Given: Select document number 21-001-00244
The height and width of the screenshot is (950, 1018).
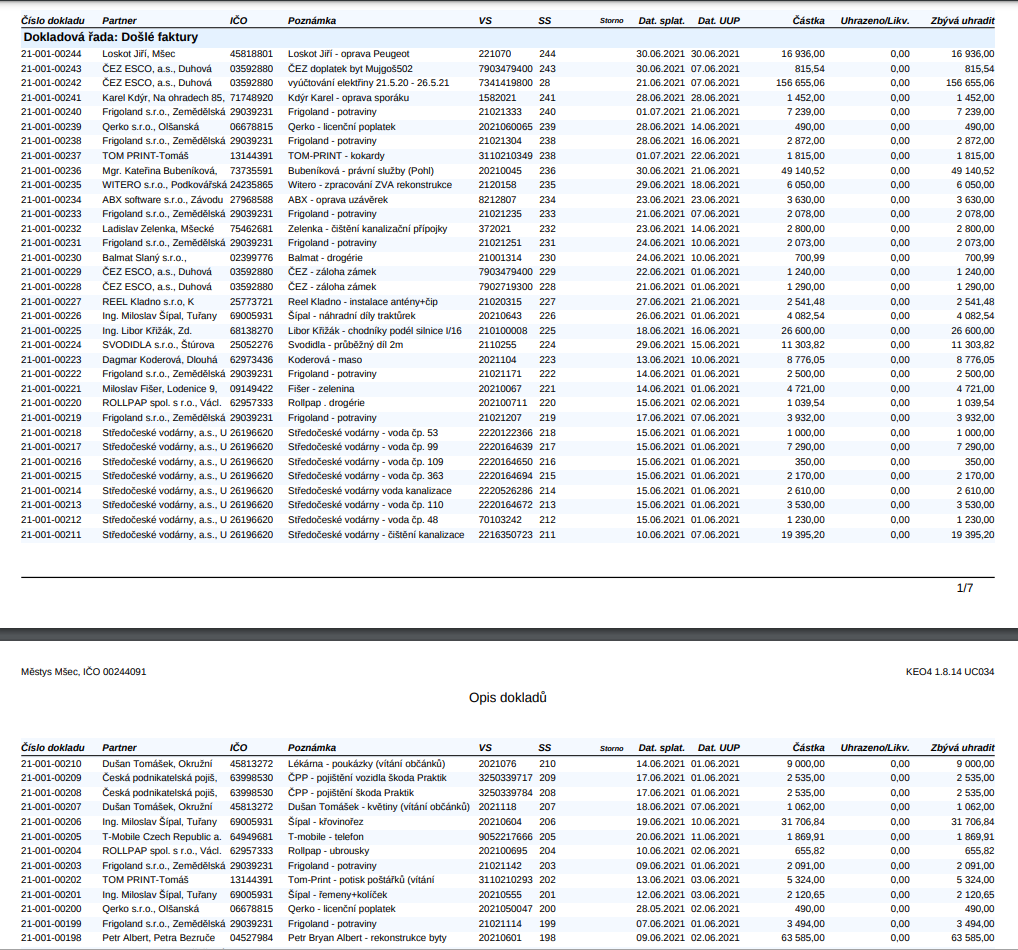Looking at the screenshot, I should coord(51,53).
